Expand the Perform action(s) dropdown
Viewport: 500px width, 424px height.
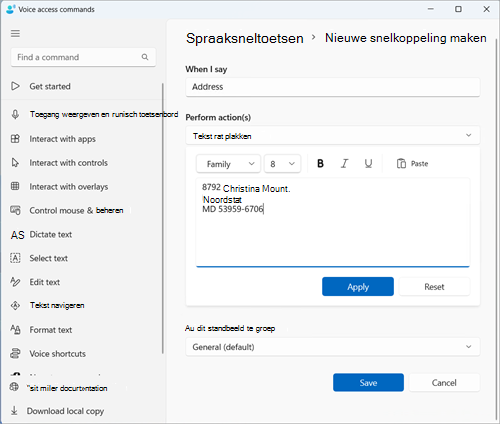pos(333,135)
